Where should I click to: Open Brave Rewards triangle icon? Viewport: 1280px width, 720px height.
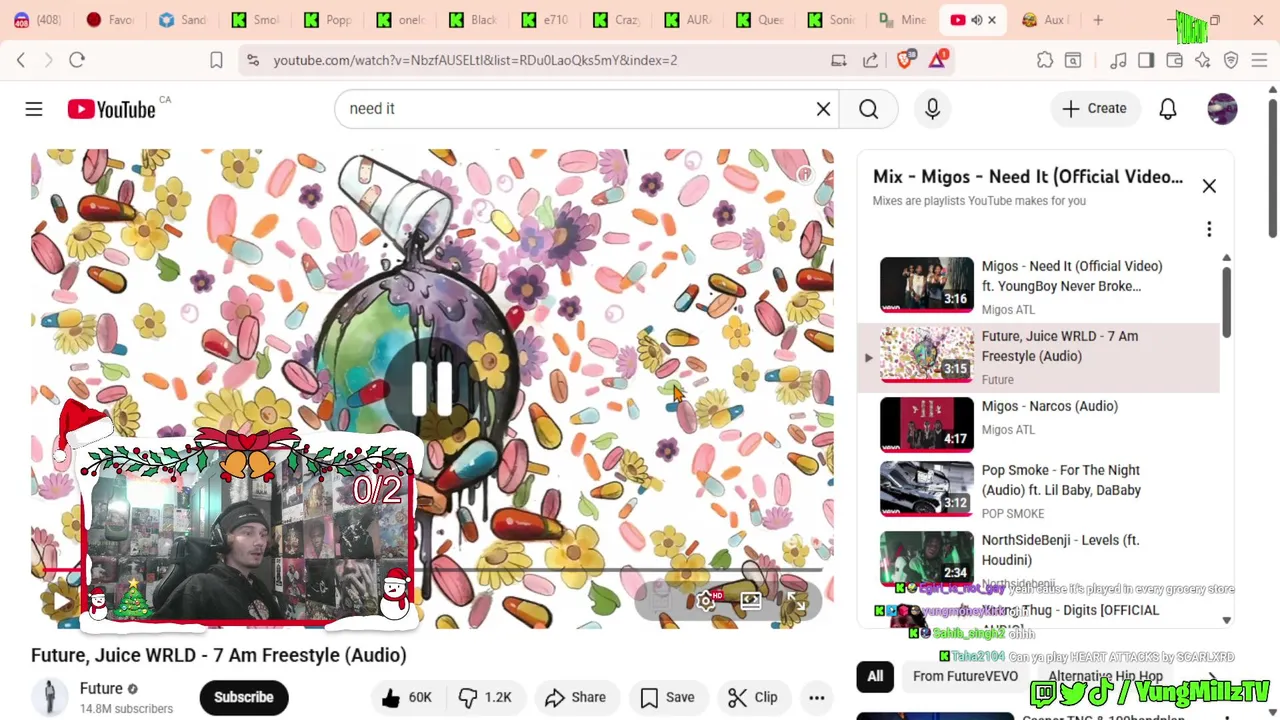[x=937, y=60]
